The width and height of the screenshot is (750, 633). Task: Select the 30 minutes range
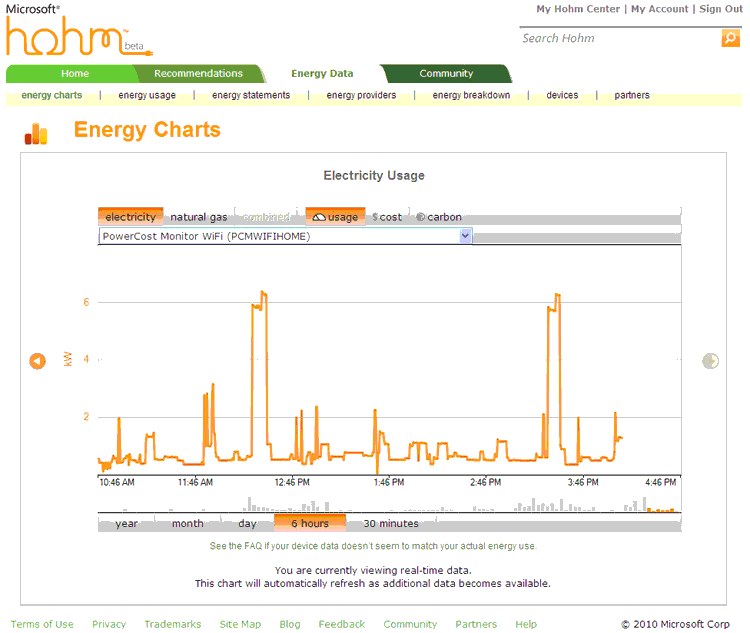[391, 523]
